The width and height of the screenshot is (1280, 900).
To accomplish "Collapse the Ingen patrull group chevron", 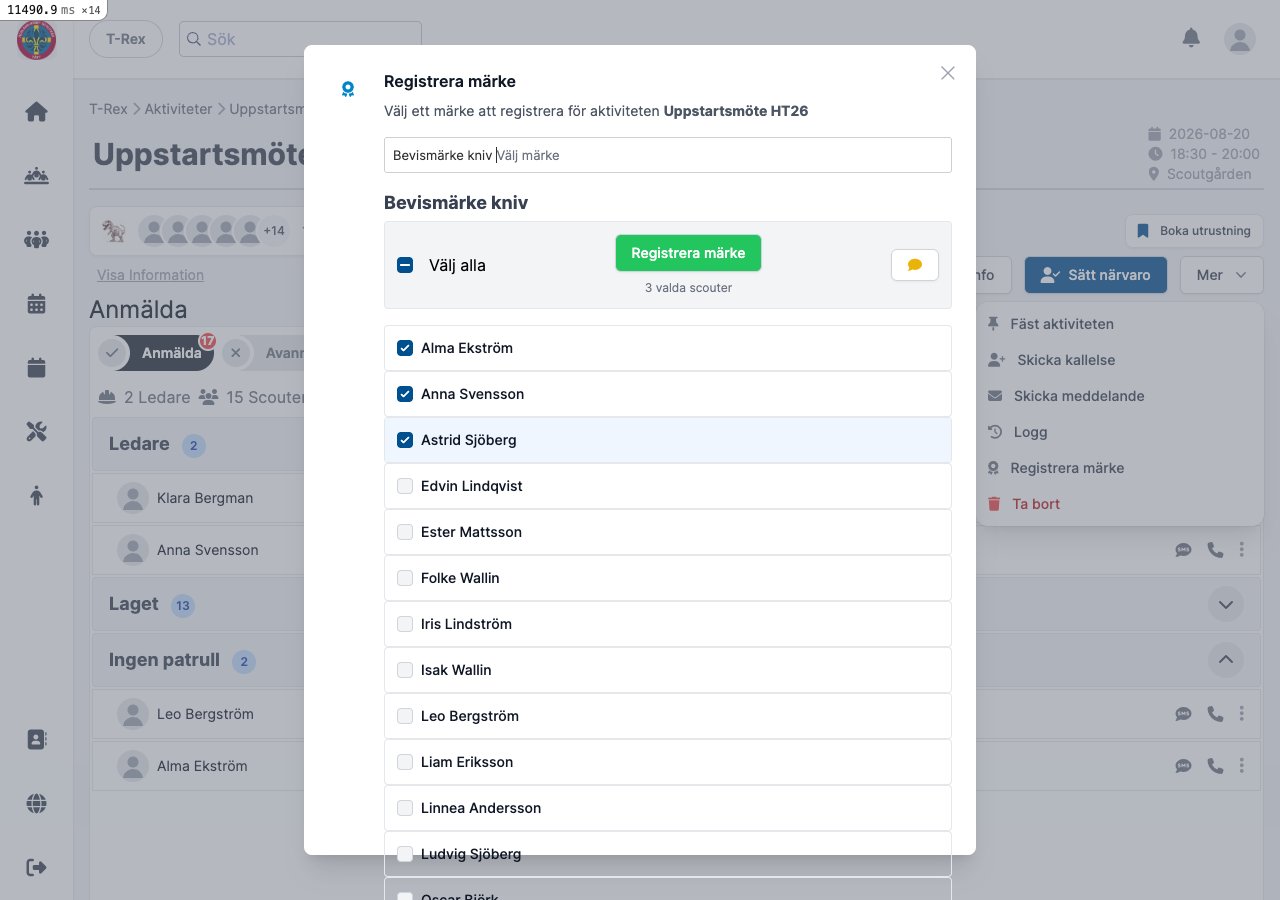I will 1226,660.
